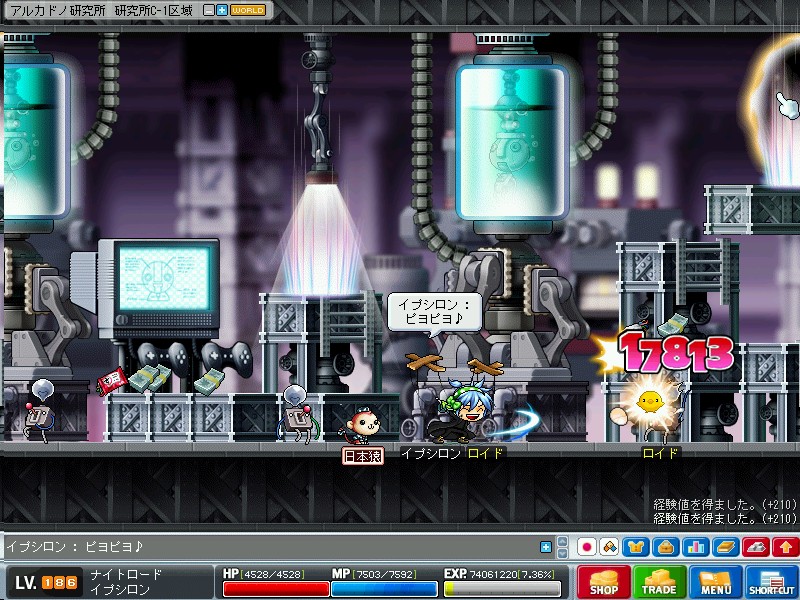800x600 pixels.
Task: Click the white glove pointer cursor icon
Action: 788,105
